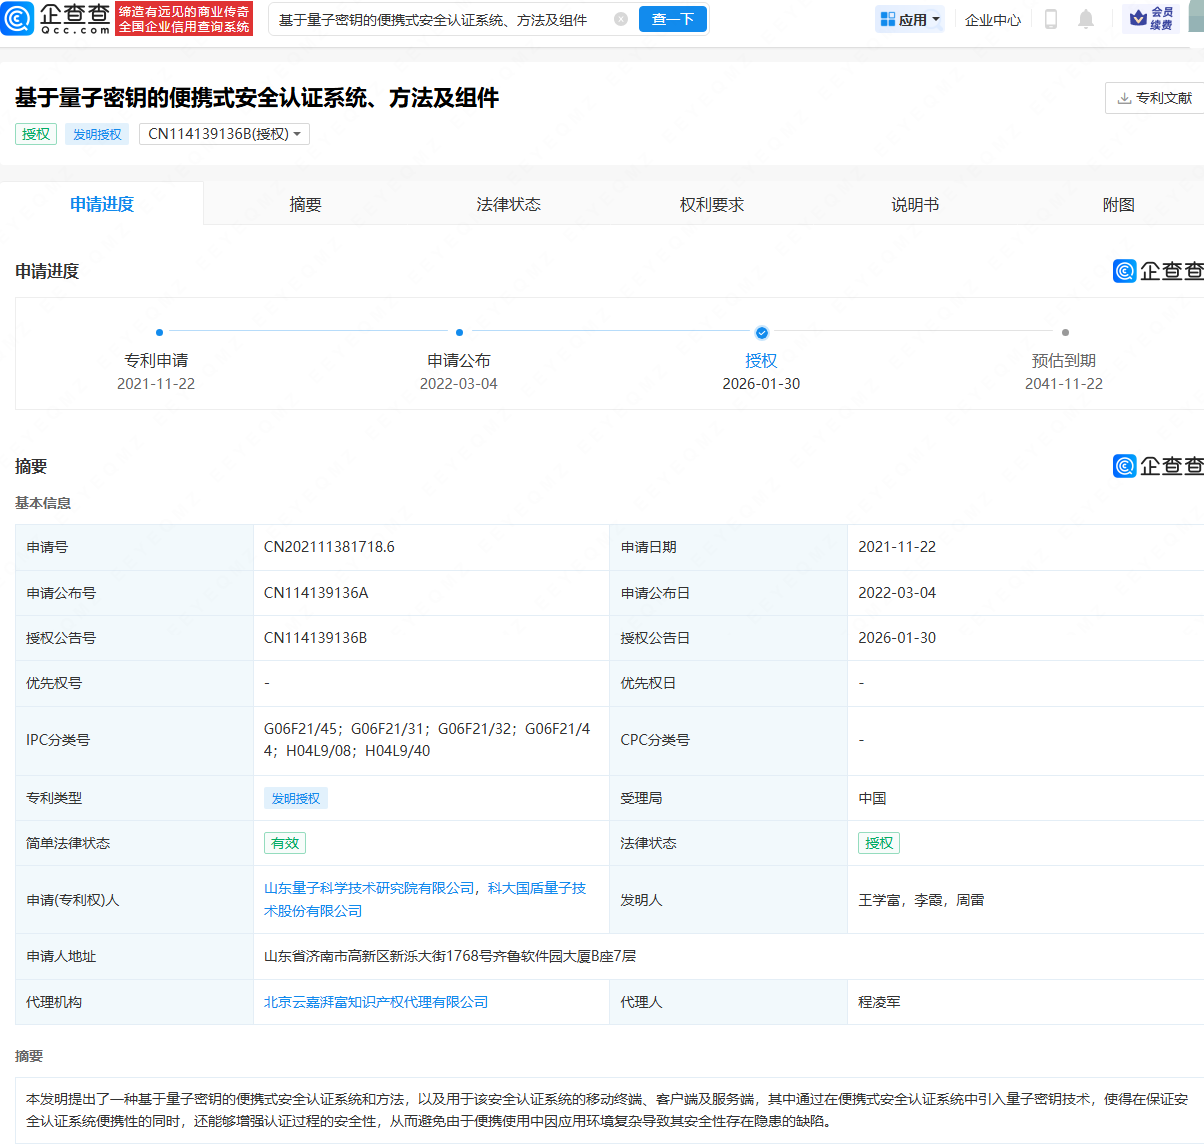Open the mobile app phone icon
Image resolution: width=1204 pixels, height=1145 pixels.
coord(1050,19)
